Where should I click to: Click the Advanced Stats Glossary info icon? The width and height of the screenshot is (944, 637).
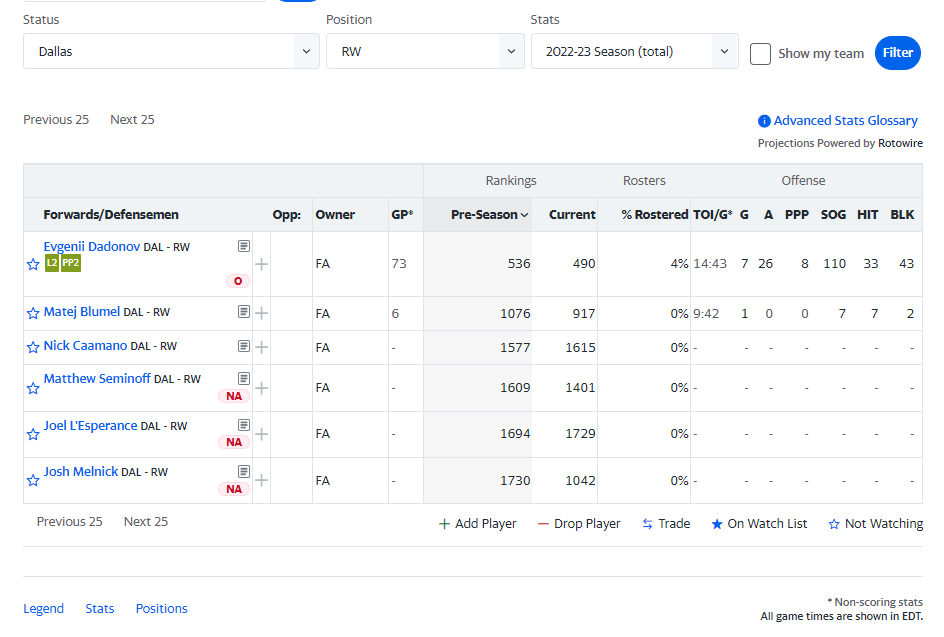(x=764, y=121)
